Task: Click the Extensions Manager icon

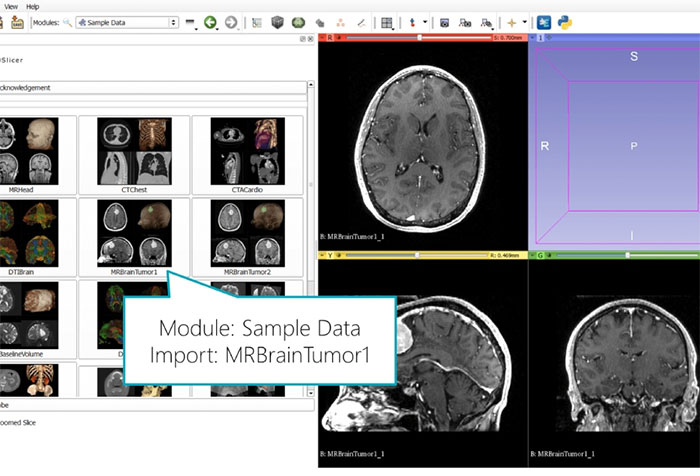Action: click(x=546, y=22)
